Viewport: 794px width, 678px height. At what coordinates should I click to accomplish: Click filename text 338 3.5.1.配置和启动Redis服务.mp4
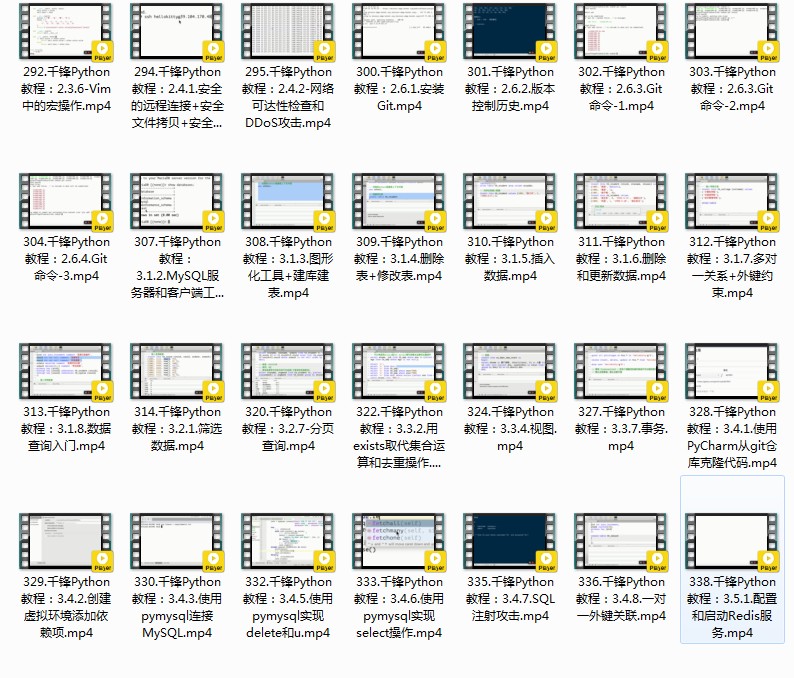coord(732,608)
